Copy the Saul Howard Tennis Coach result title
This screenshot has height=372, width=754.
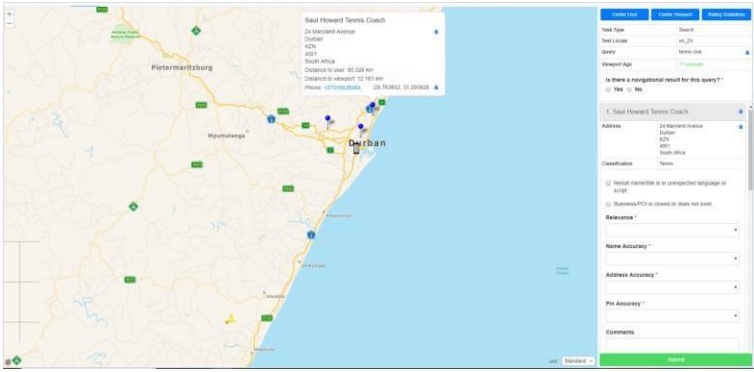click(x=741, y=112)
